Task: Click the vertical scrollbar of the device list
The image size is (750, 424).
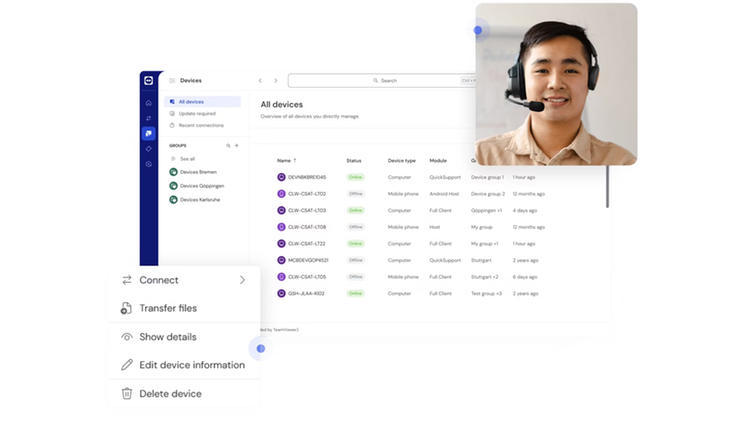Action: point(607,187)
